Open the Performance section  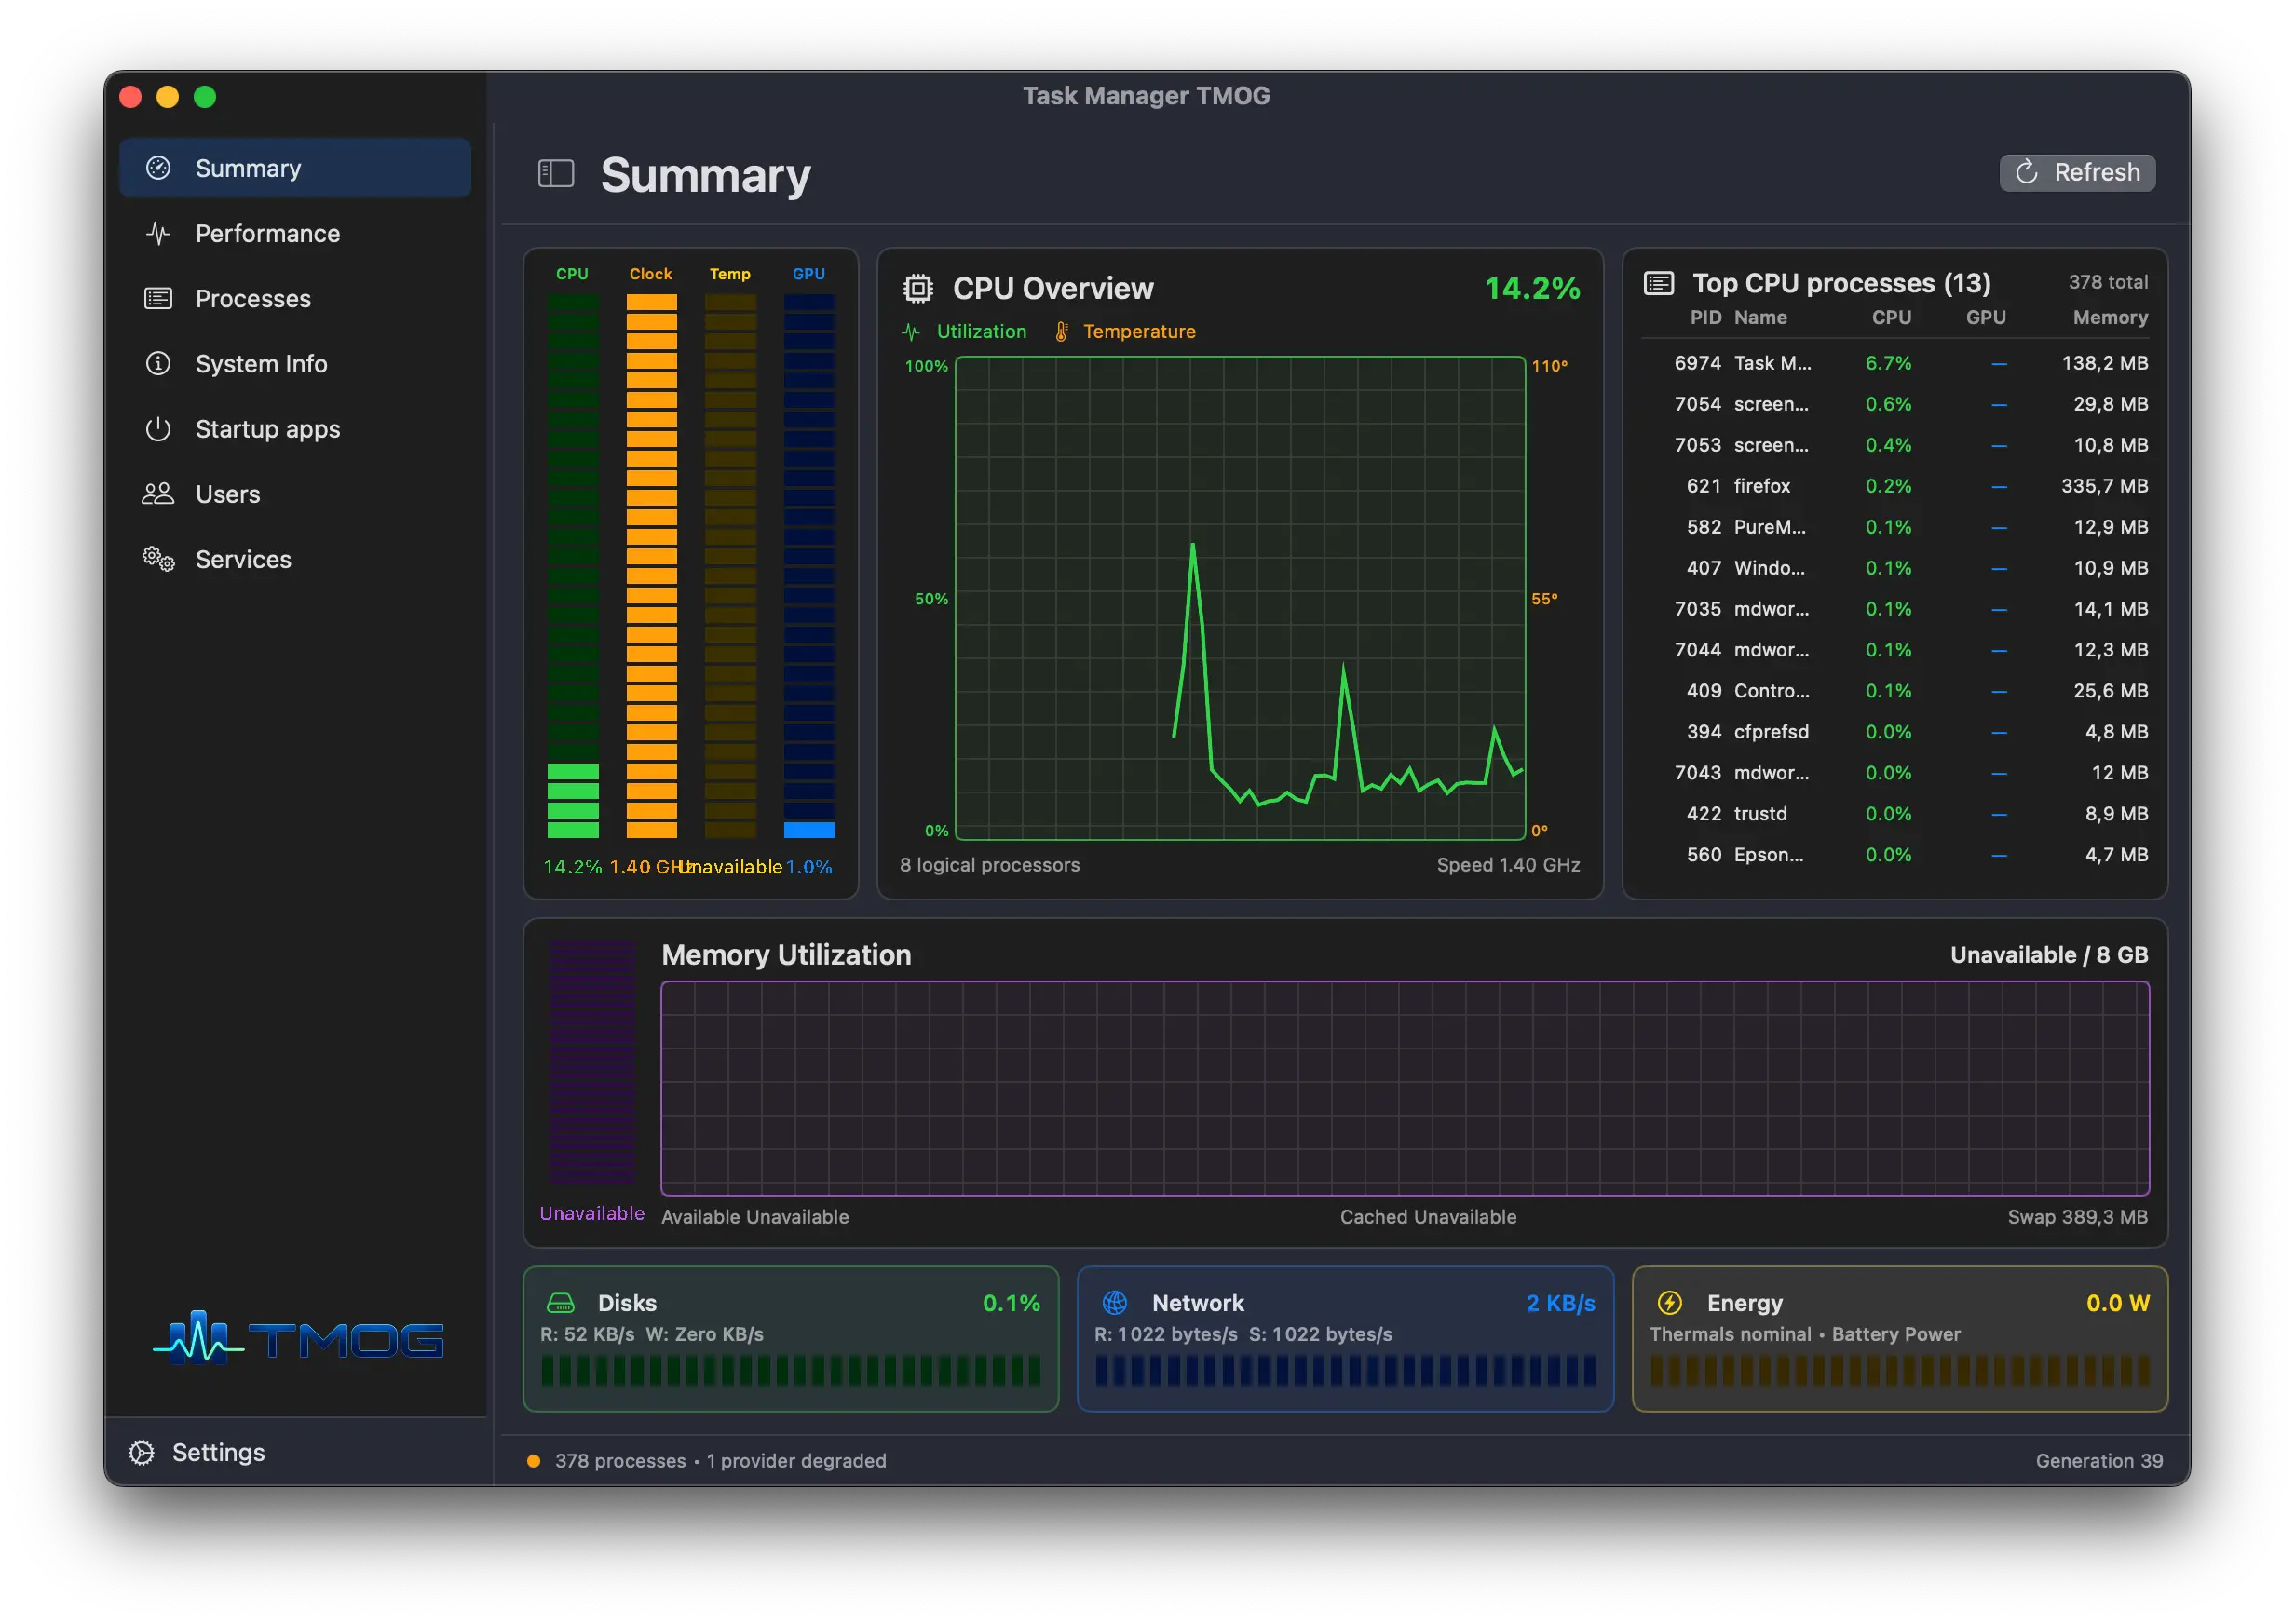pyautogui.click(x=295, y=233)
